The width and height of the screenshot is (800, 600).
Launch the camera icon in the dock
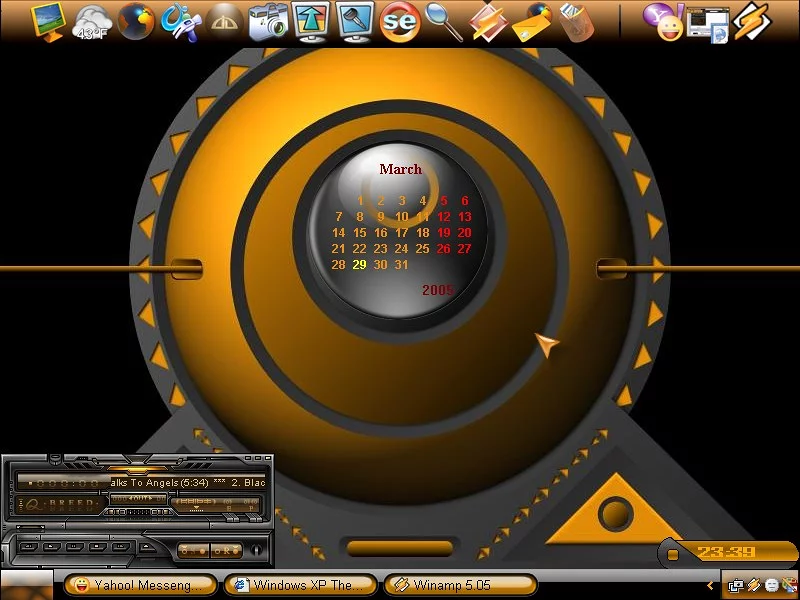coord(267,21)
